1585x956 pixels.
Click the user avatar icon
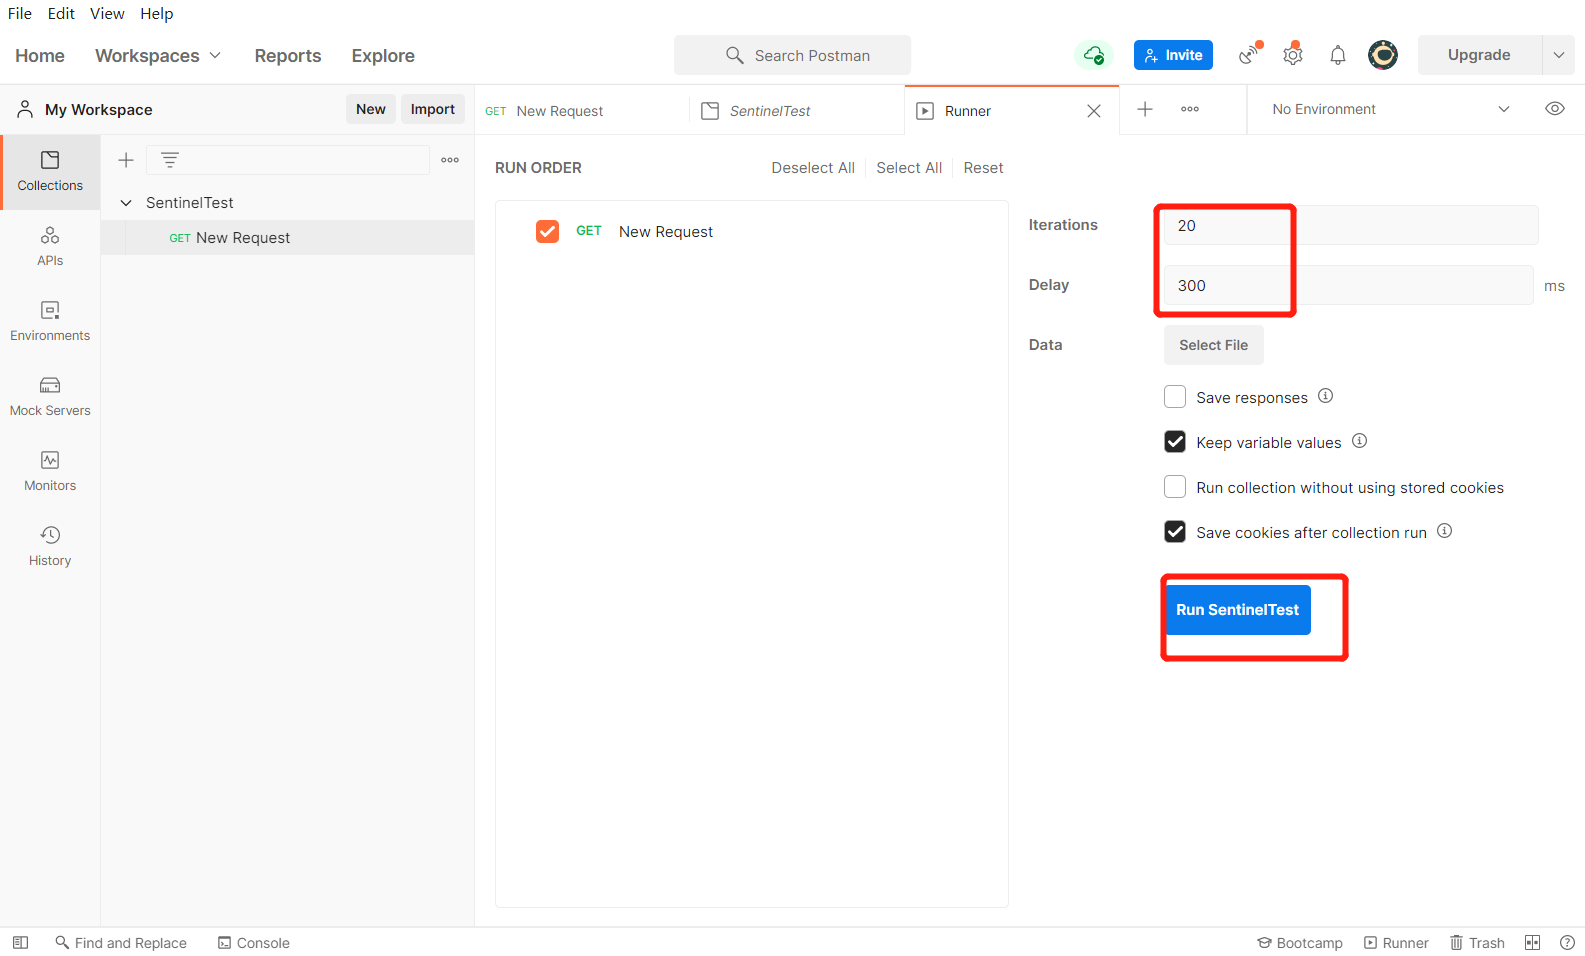(1383, 55)
